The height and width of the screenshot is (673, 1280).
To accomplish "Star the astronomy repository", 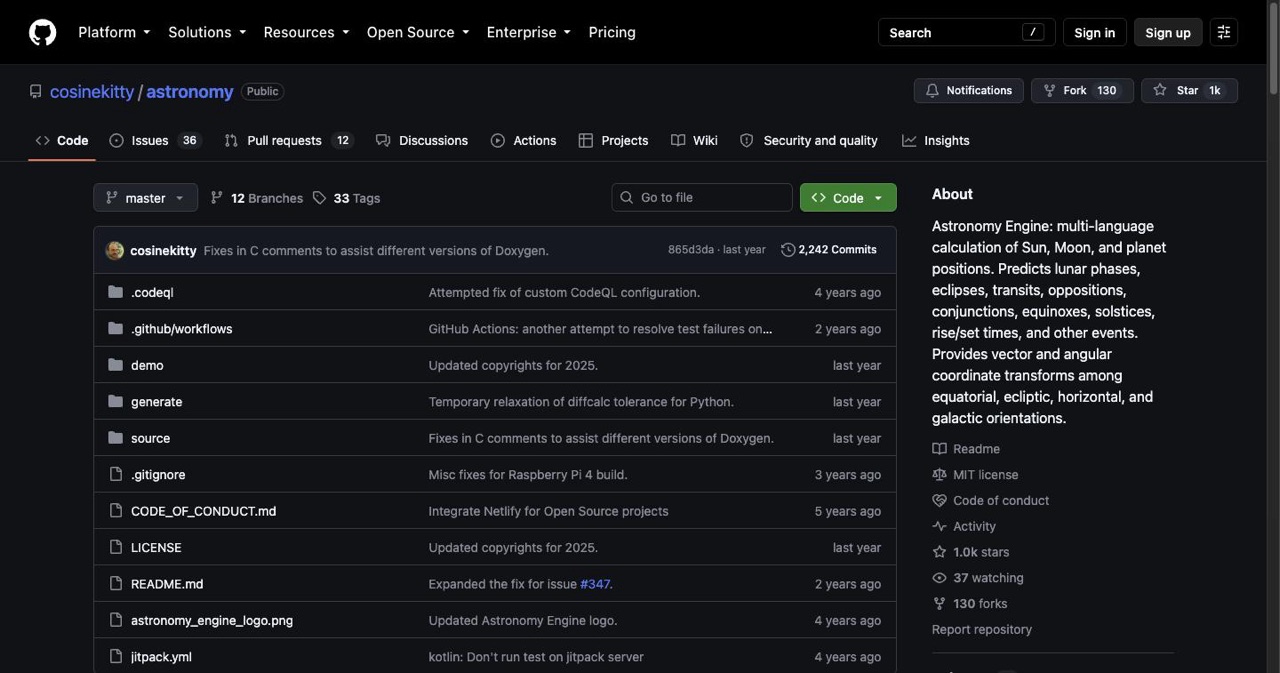I will [1189, 90].
